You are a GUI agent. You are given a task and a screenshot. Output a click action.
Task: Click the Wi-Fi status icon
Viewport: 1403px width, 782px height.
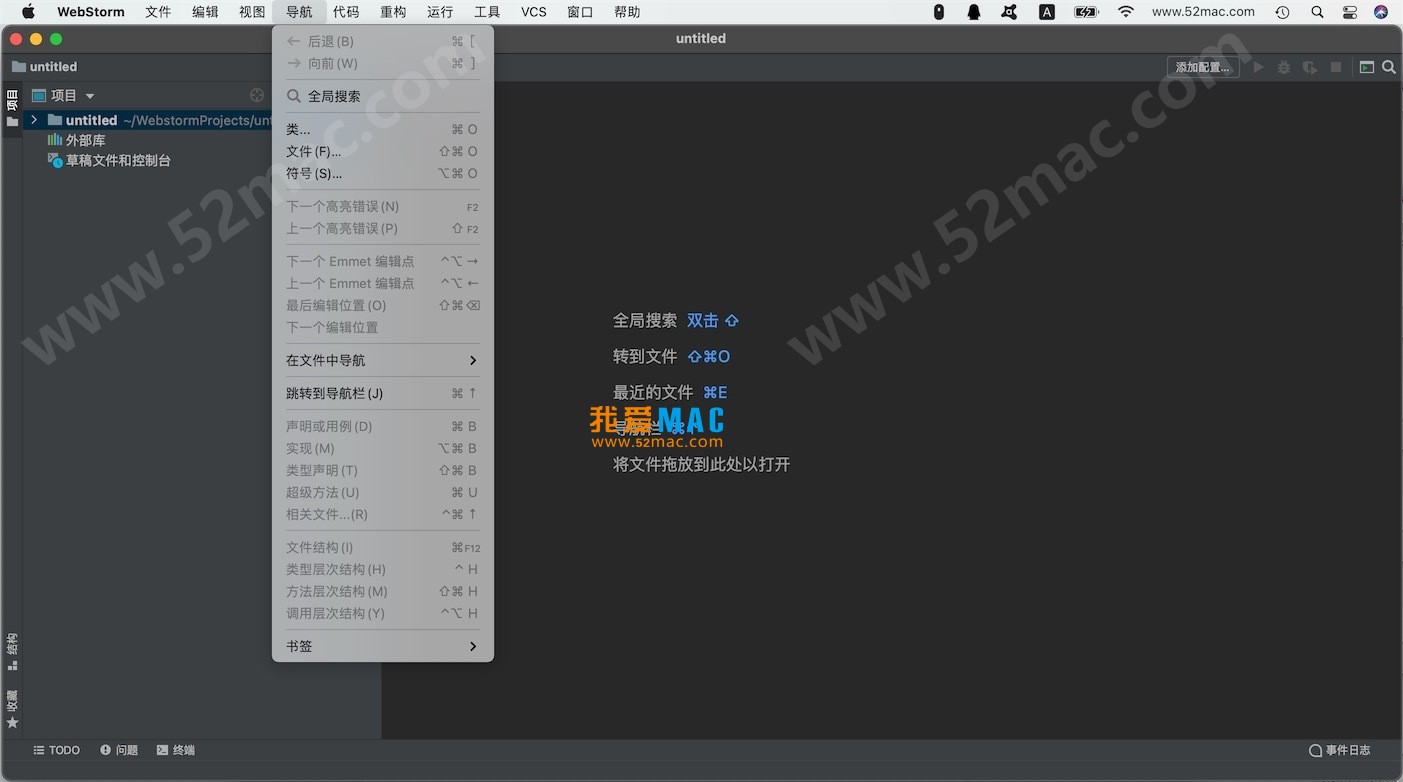click(1126, 12)
